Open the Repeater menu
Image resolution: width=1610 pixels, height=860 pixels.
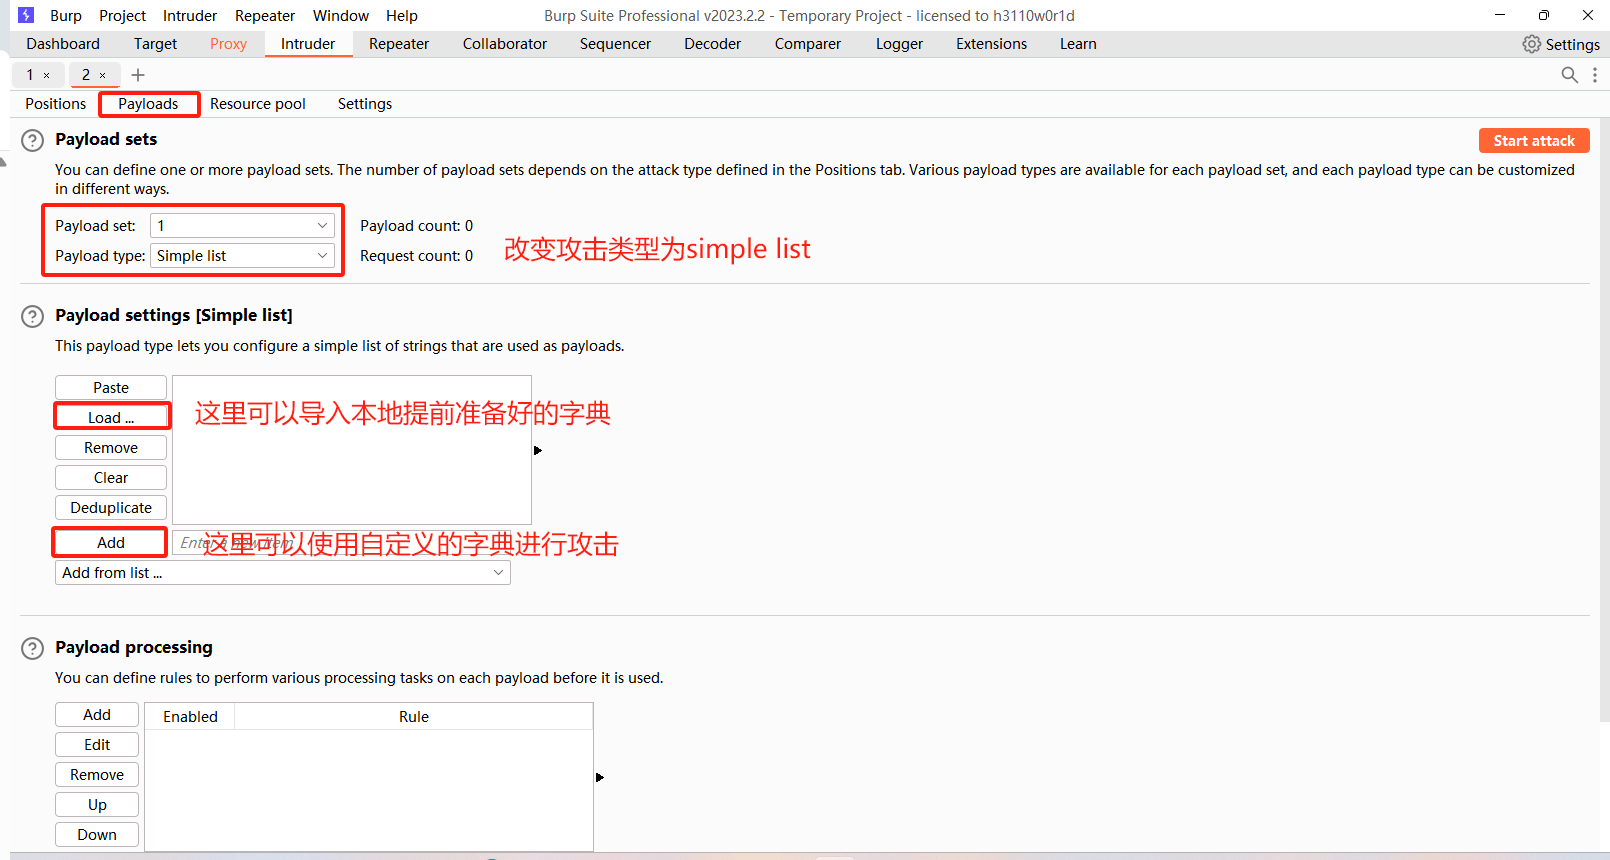click(265, 16)
